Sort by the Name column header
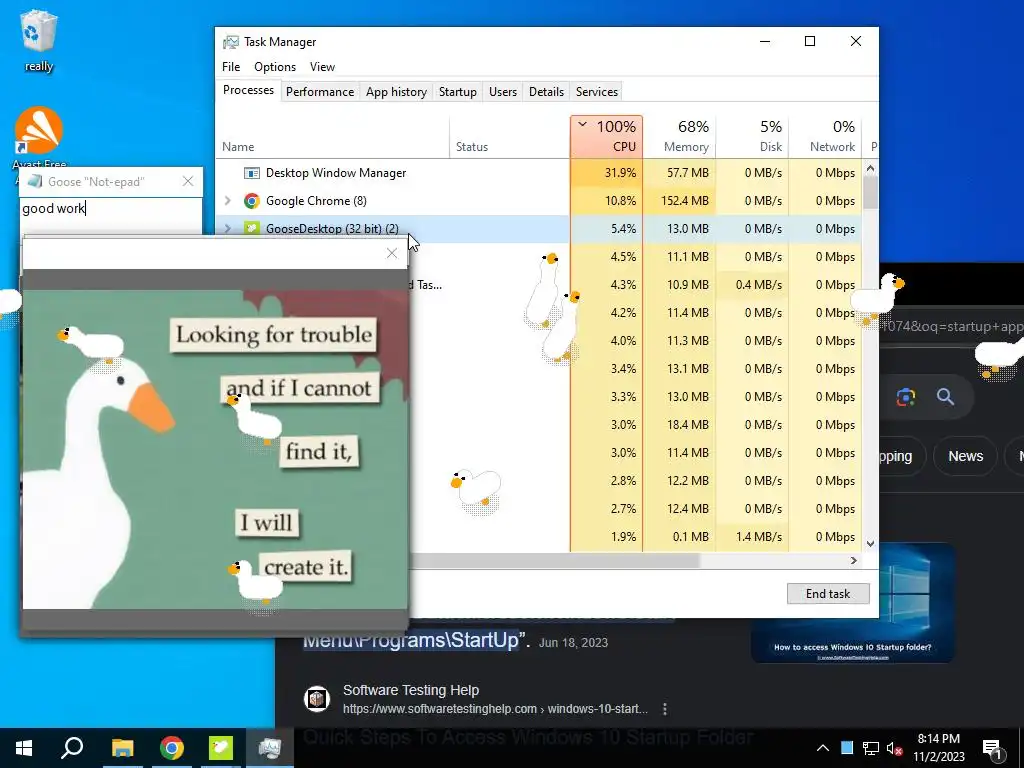 coord(332,136)
